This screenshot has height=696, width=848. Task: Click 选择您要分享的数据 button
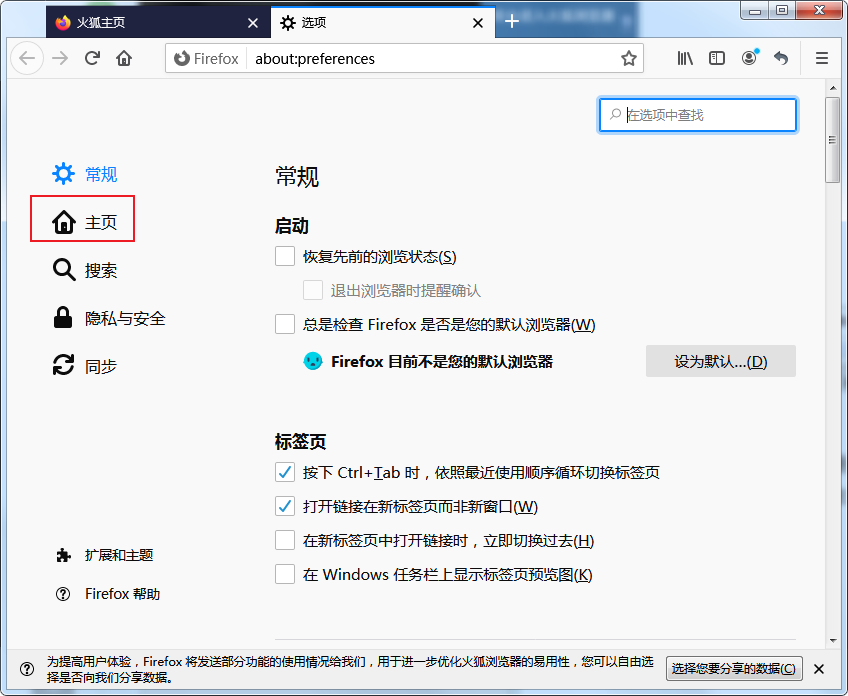click(734, 668)
